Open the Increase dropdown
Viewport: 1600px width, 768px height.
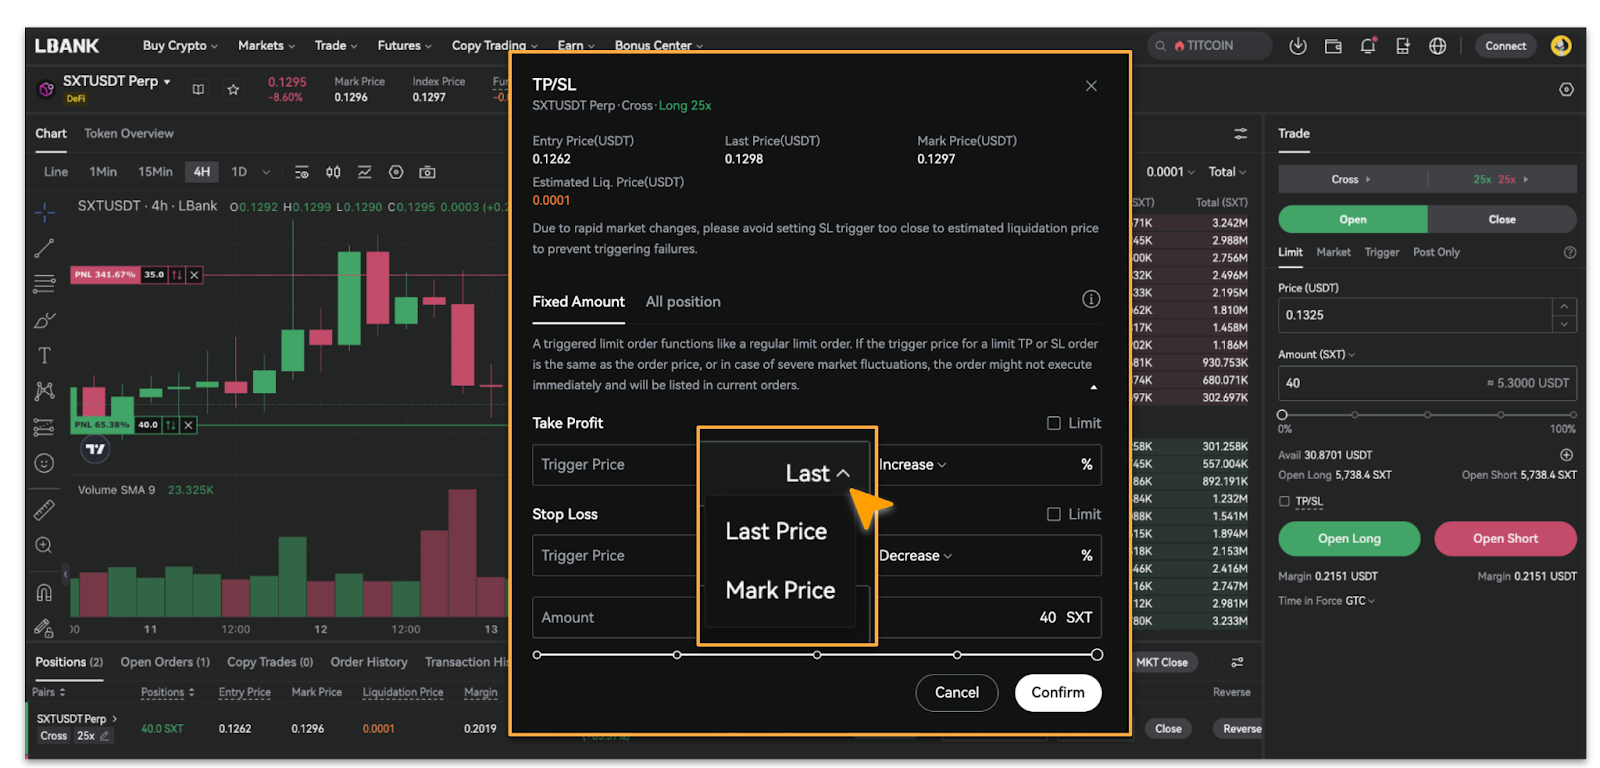[x=912, y=464]
